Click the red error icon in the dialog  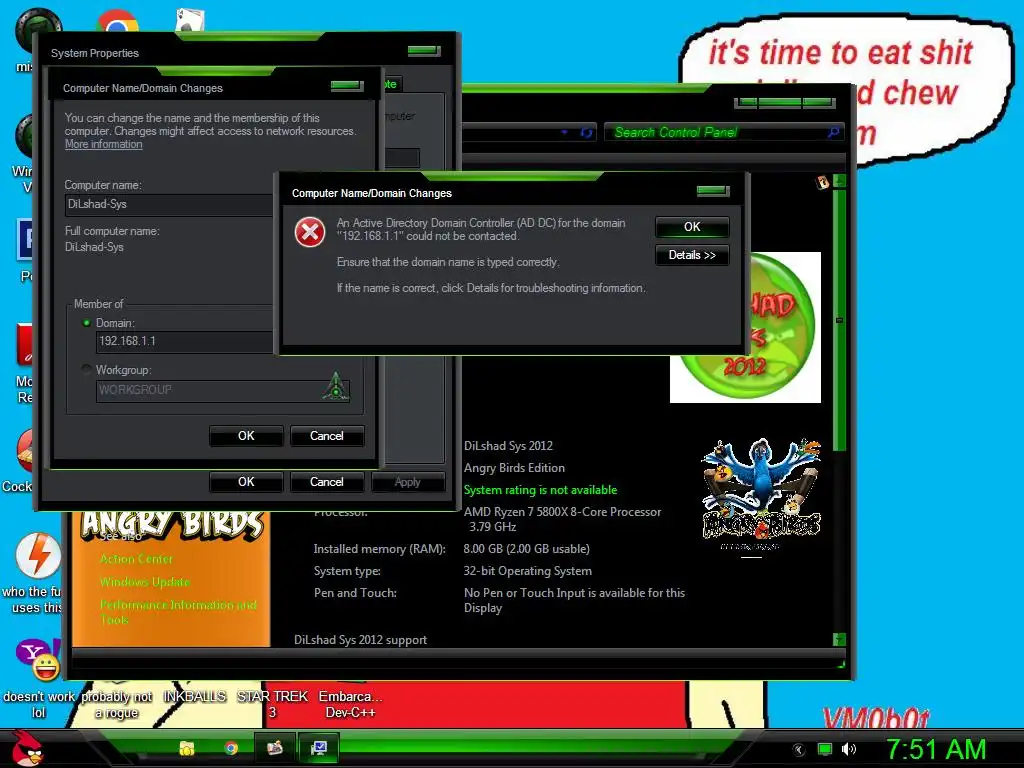(x=310, y=232)
